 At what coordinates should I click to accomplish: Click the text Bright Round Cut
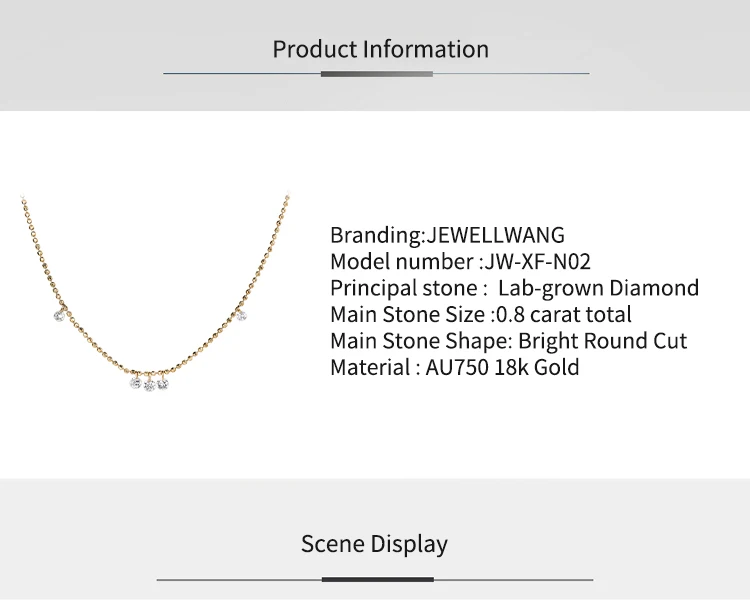click(603, 341)
